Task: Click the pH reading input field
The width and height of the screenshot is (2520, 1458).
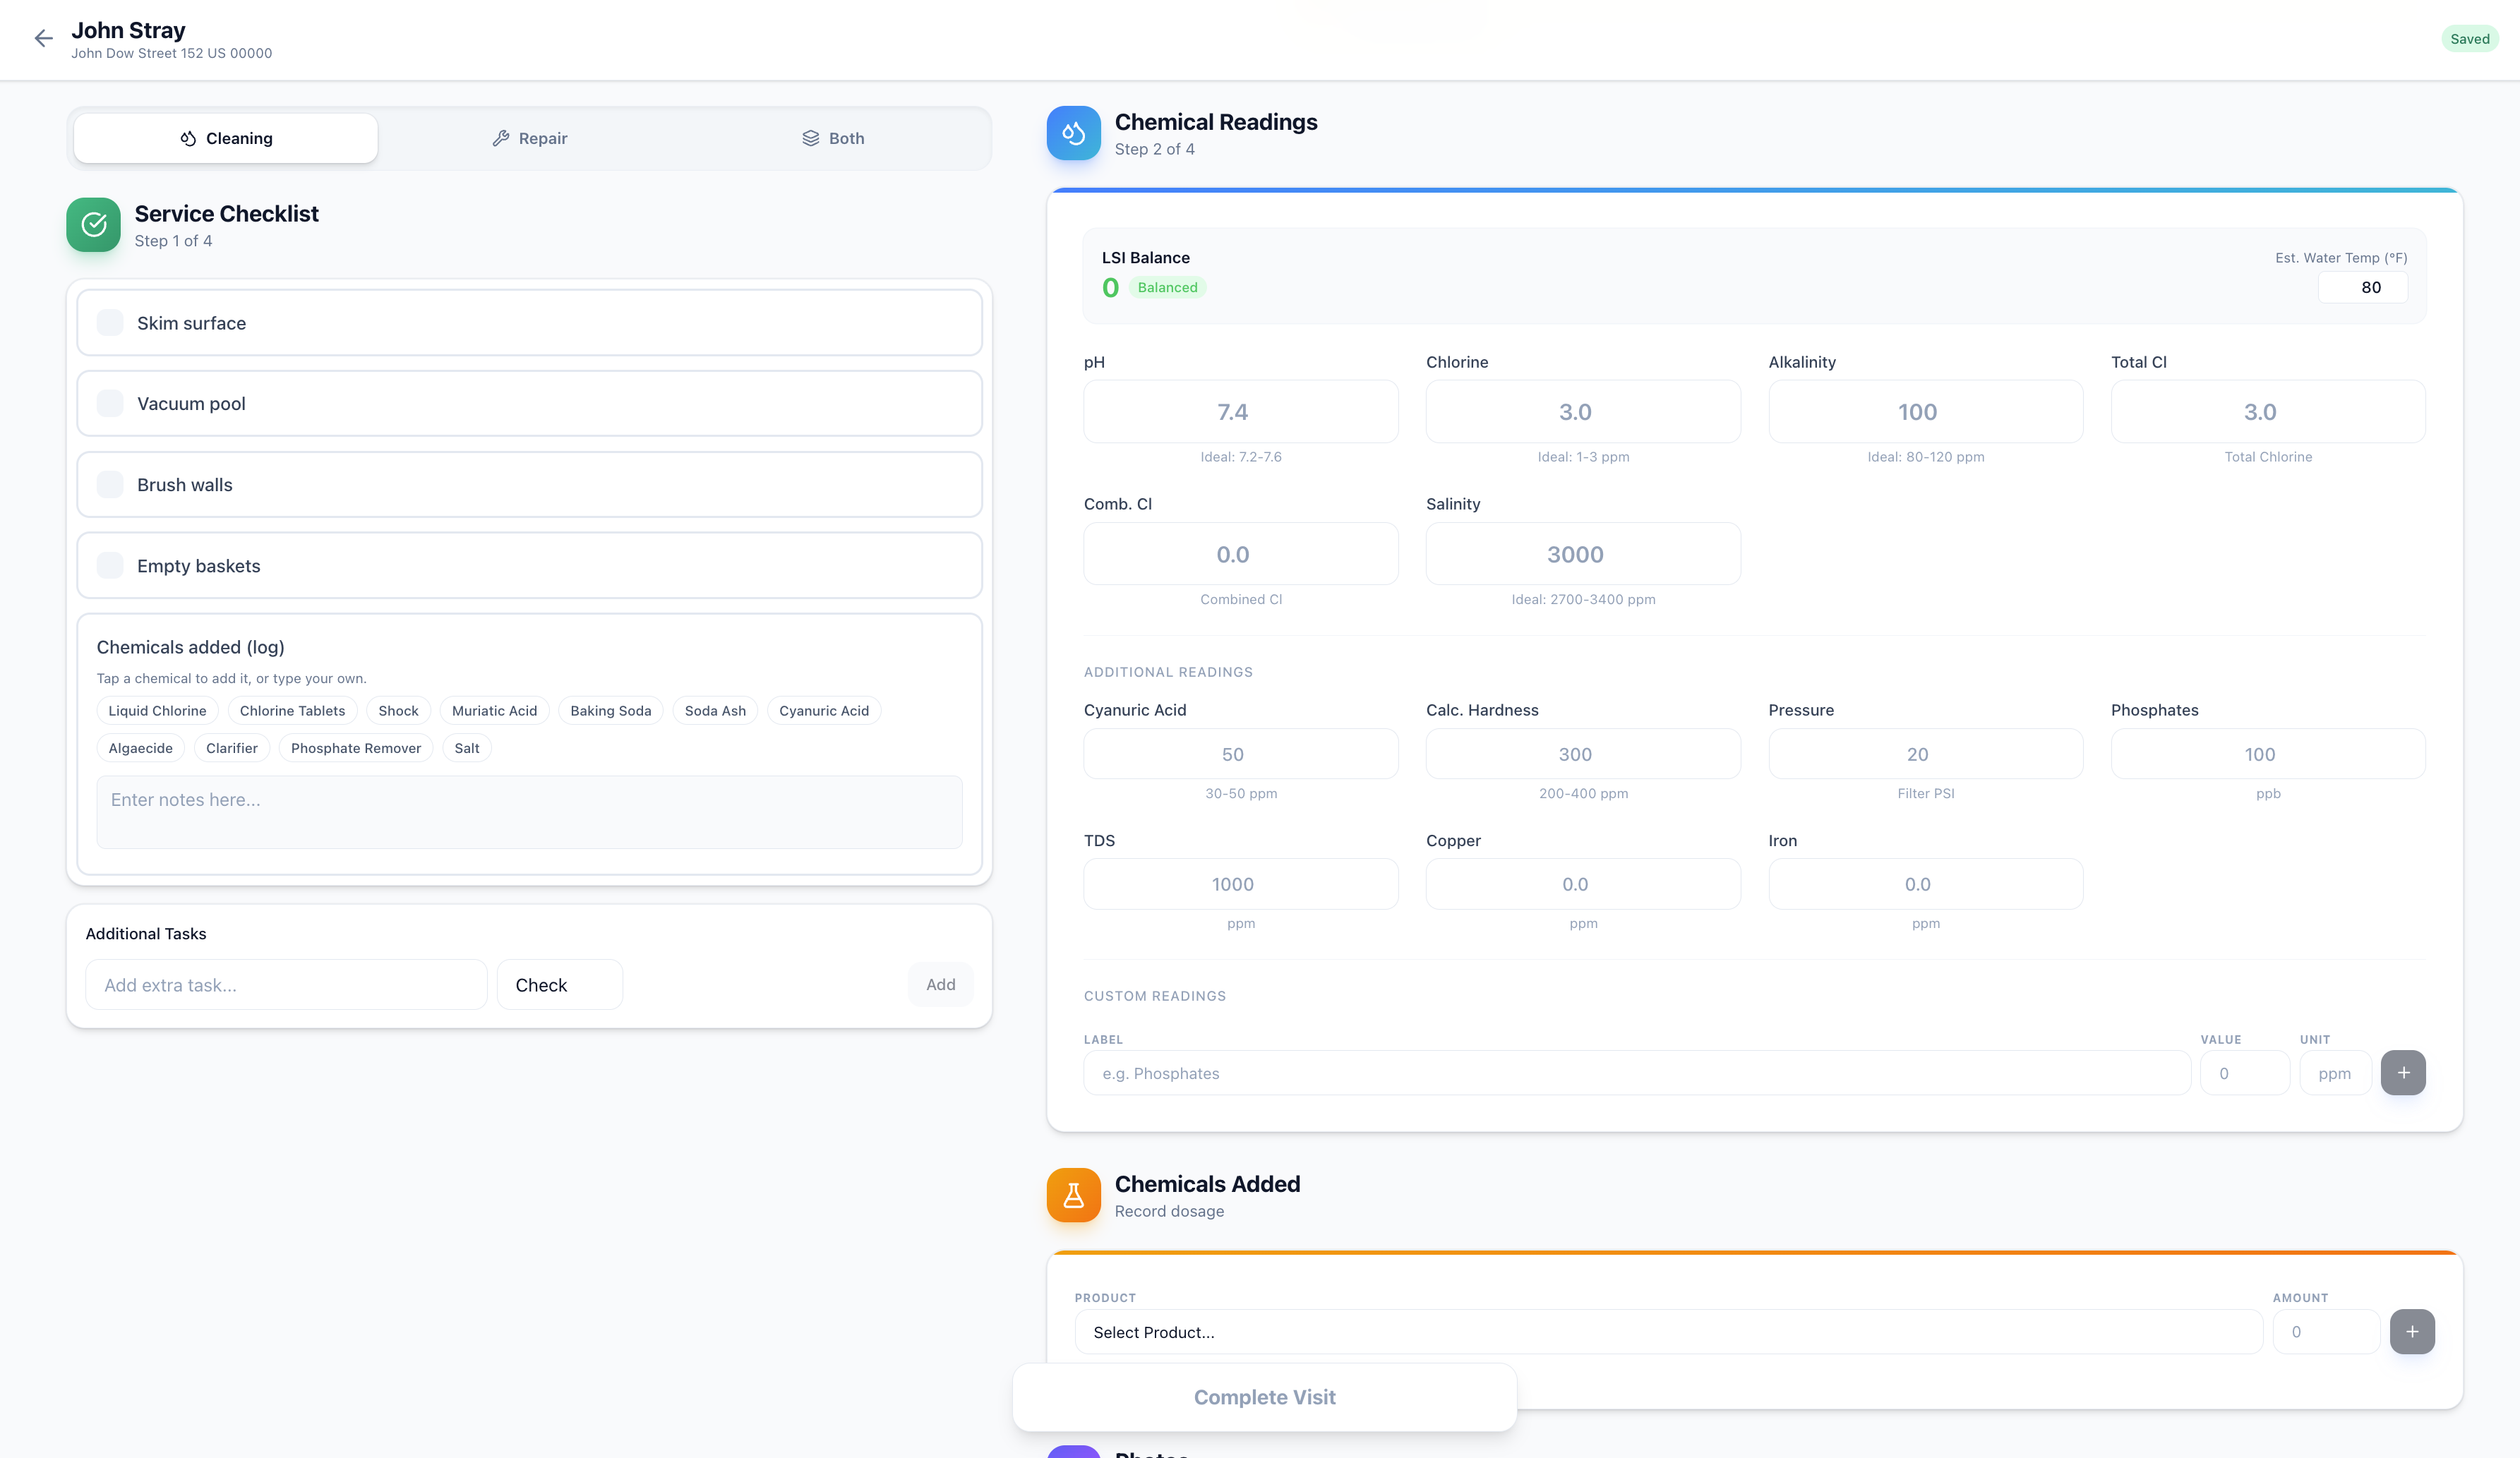Action: (1240, 412)
